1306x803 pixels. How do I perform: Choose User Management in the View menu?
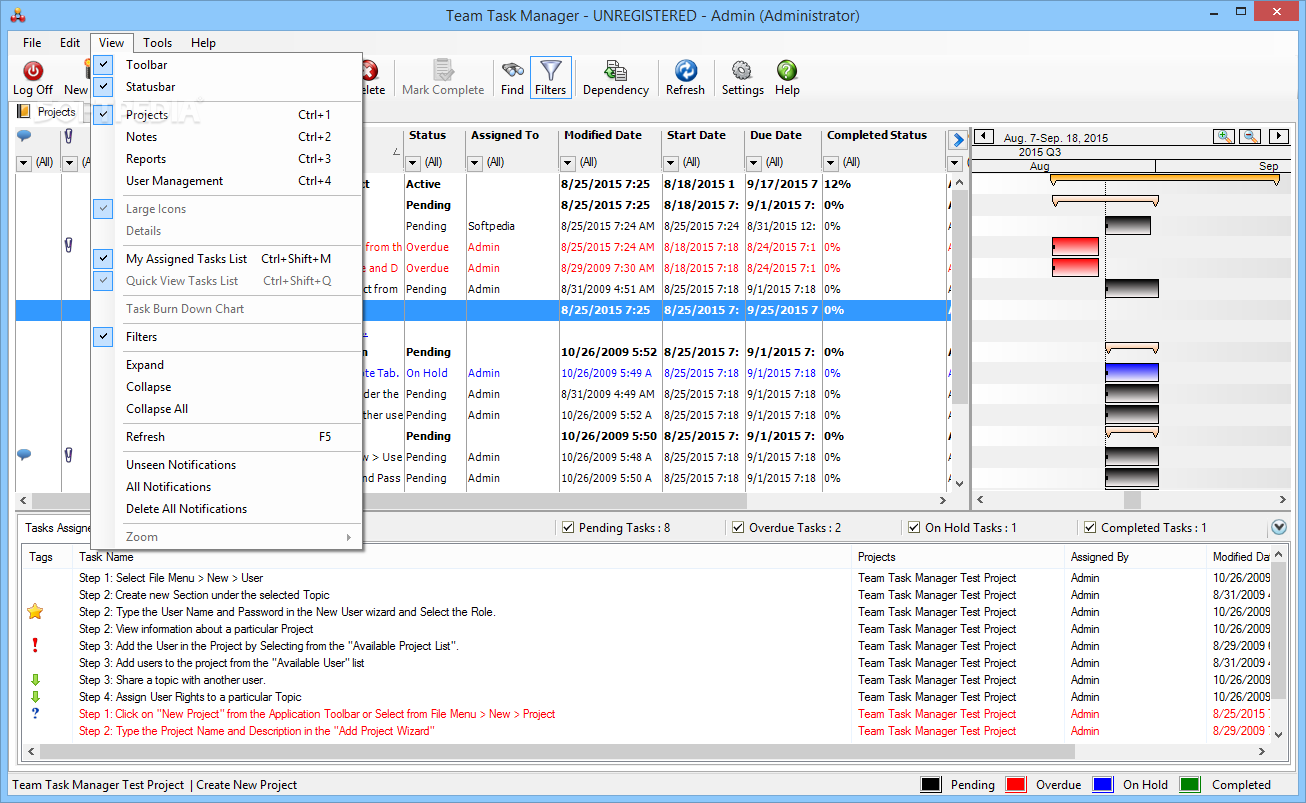point(226,181)
